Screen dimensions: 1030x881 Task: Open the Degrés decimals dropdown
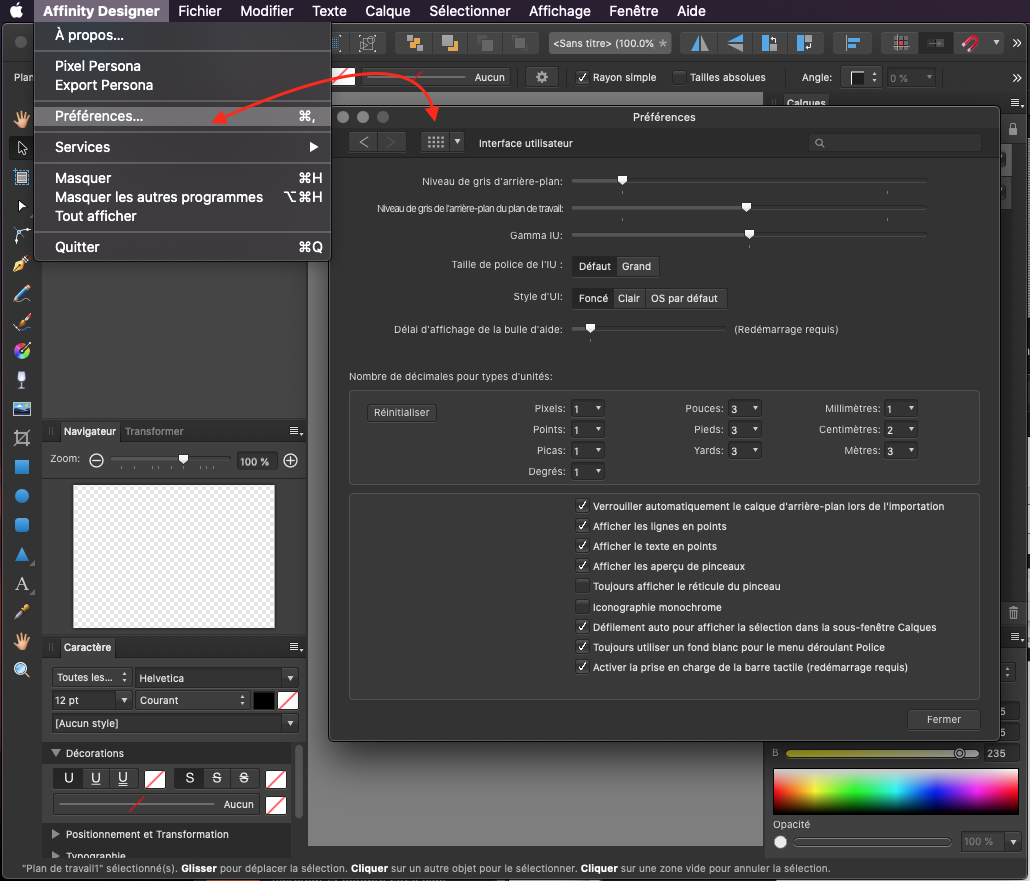pos(587,472)
